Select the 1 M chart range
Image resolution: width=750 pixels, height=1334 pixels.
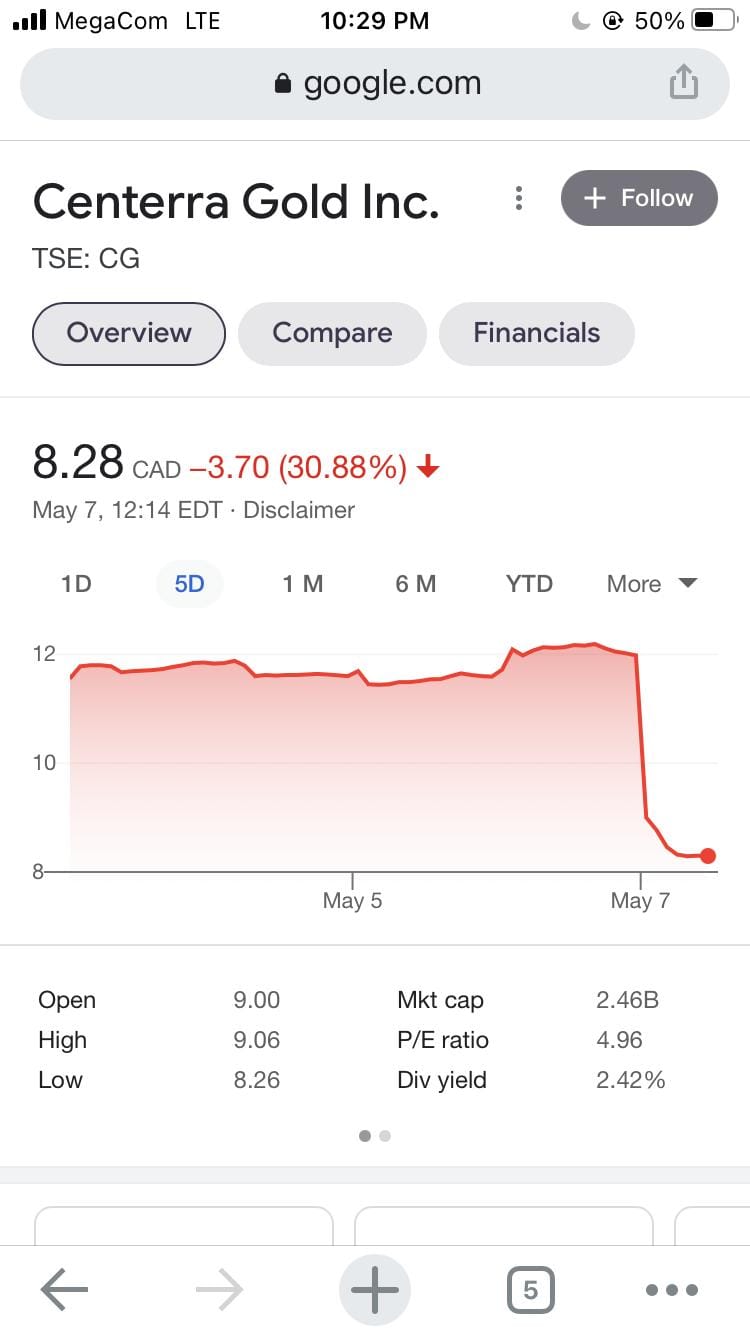point(302,584)
